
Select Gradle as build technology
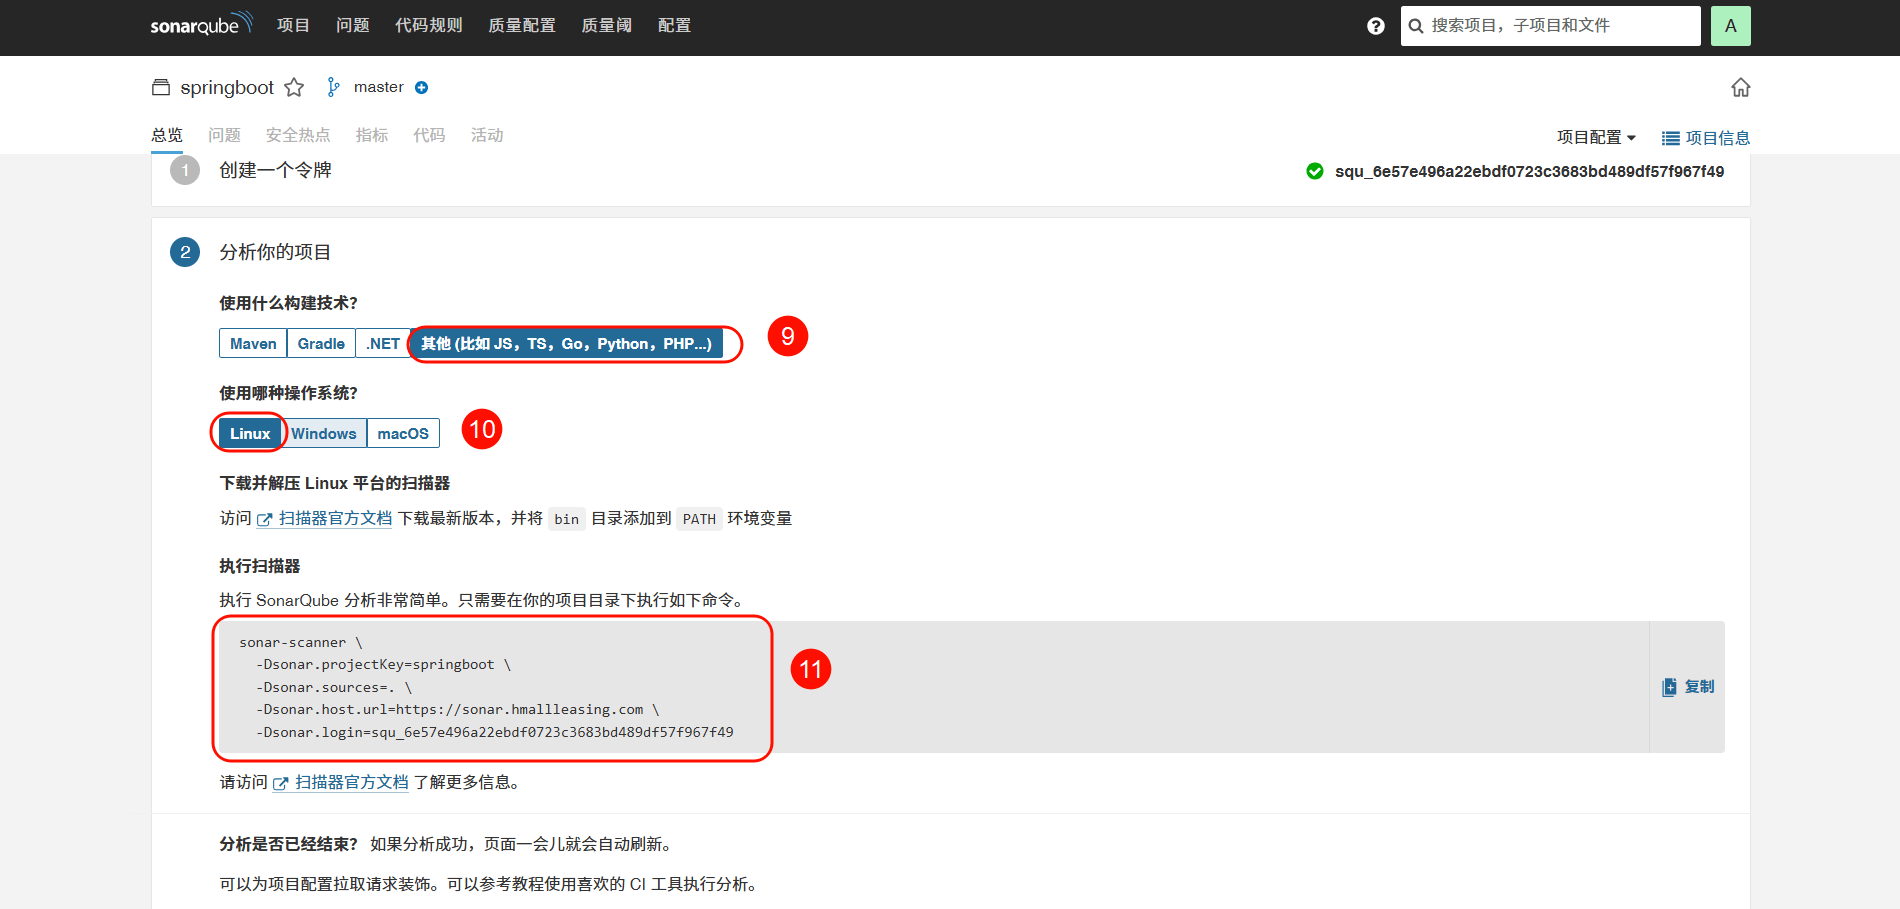[x=321, y=344]
